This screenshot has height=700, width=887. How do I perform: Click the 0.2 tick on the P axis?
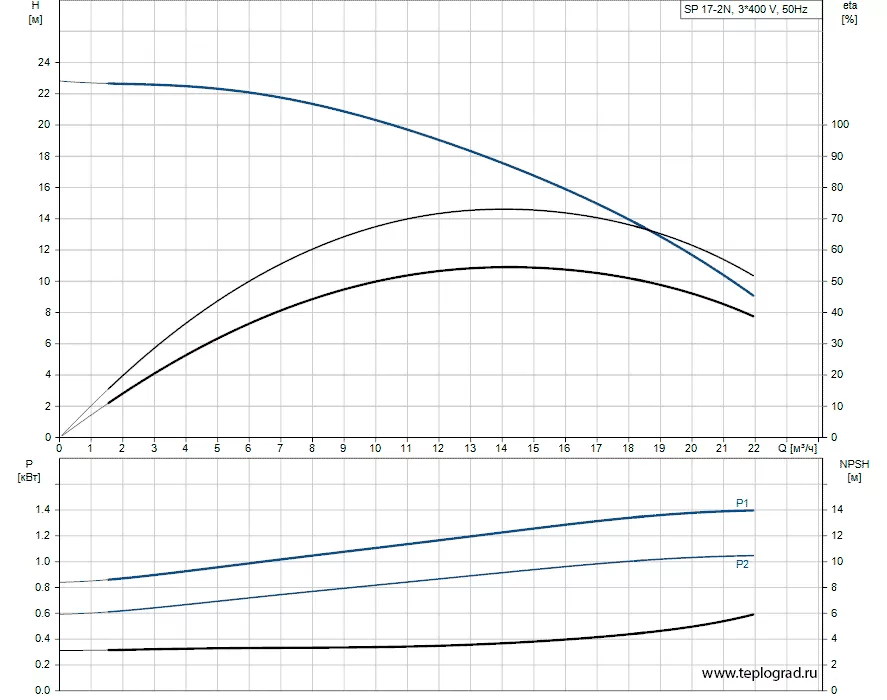coord(41,665)
